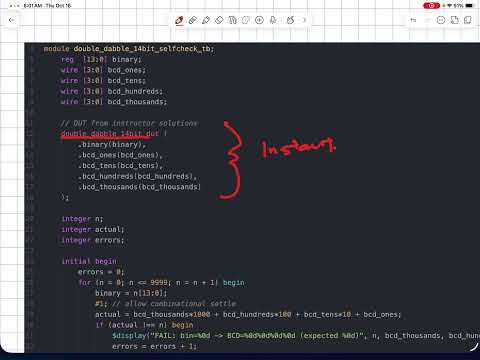Tap the time in the status bar
The height and width of the screenshot is (360, 480).
click(33, 6)
